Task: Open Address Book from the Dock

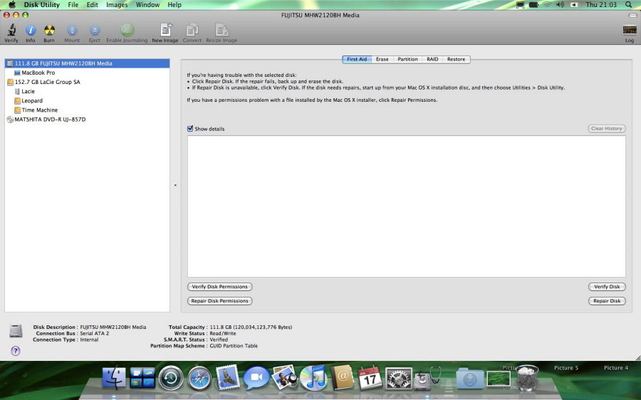Action: pos(342,377)
